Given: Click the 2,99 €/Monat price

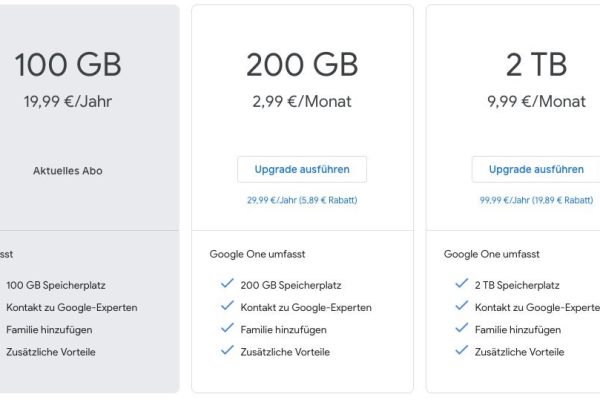Looking at the screenshot, I should [302, 101].
